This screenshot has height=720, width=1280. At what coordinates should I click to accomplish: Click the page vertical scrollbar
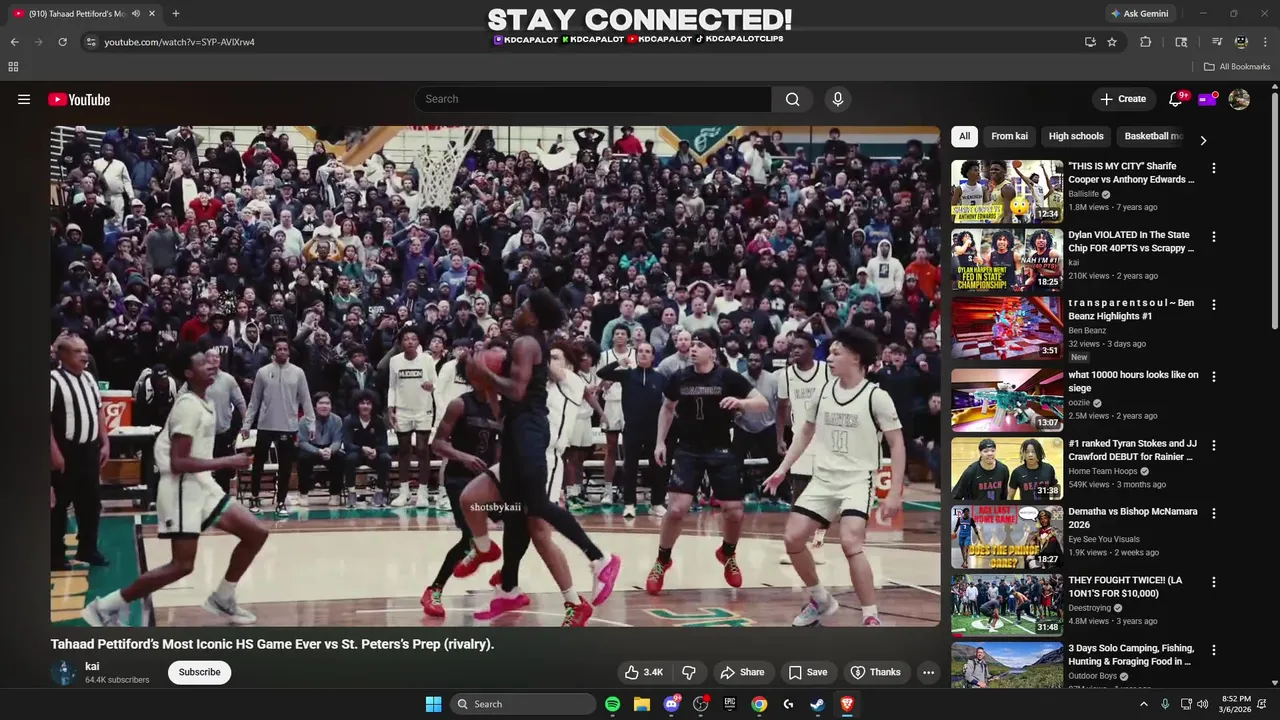coord(1274,210)
